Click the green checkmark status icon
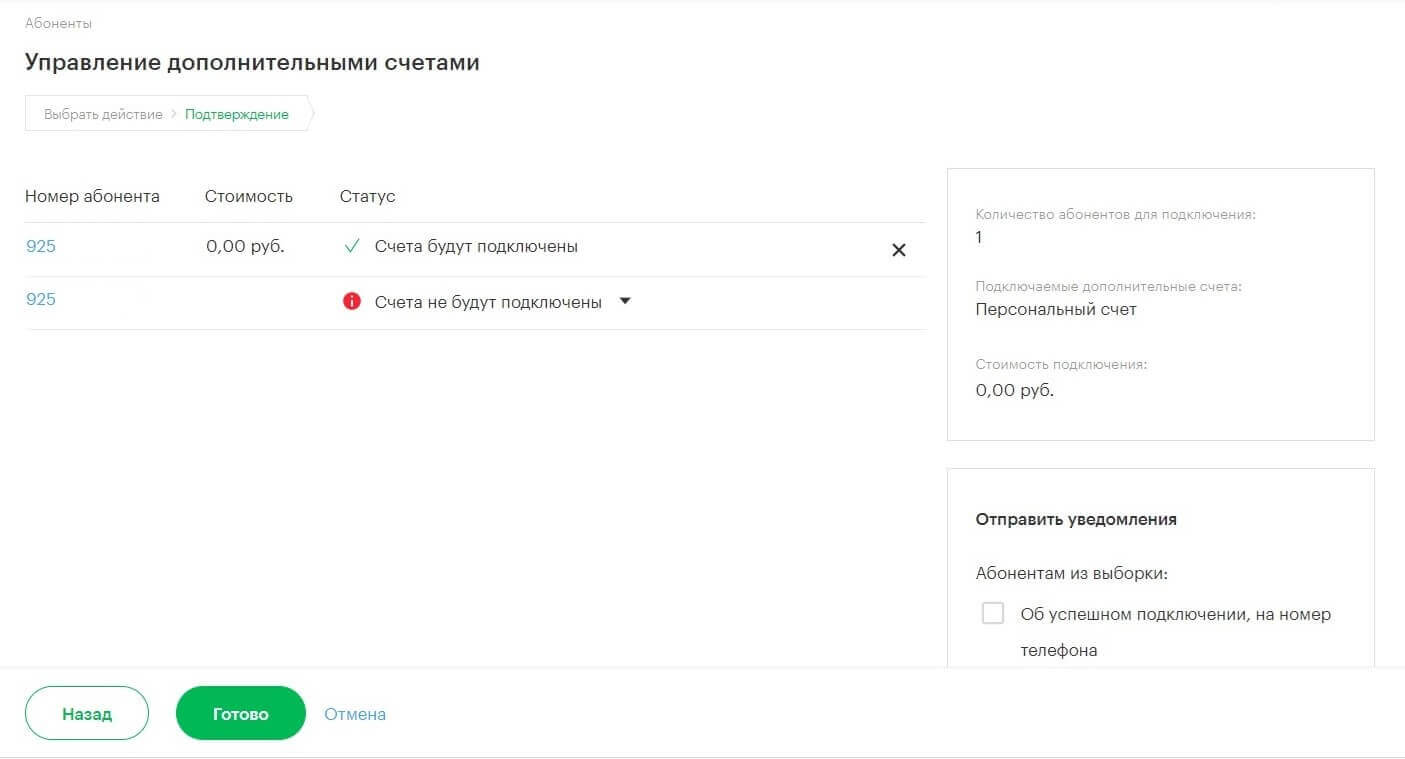1405x759 pixels. pyautogui.click(x=351, y=247)
